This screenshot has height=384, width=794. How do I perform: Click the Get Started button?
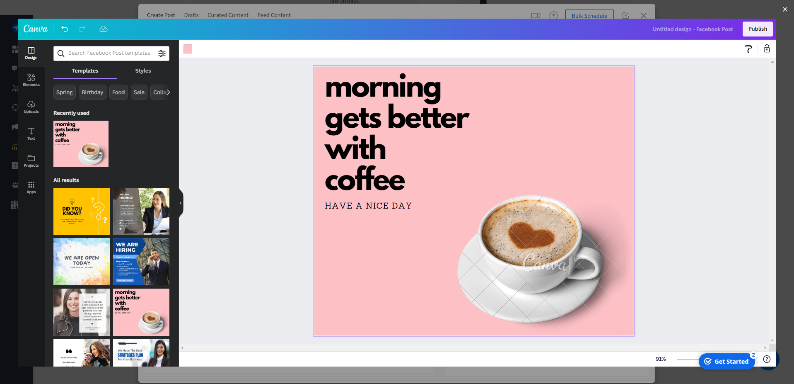click(727, 361)
